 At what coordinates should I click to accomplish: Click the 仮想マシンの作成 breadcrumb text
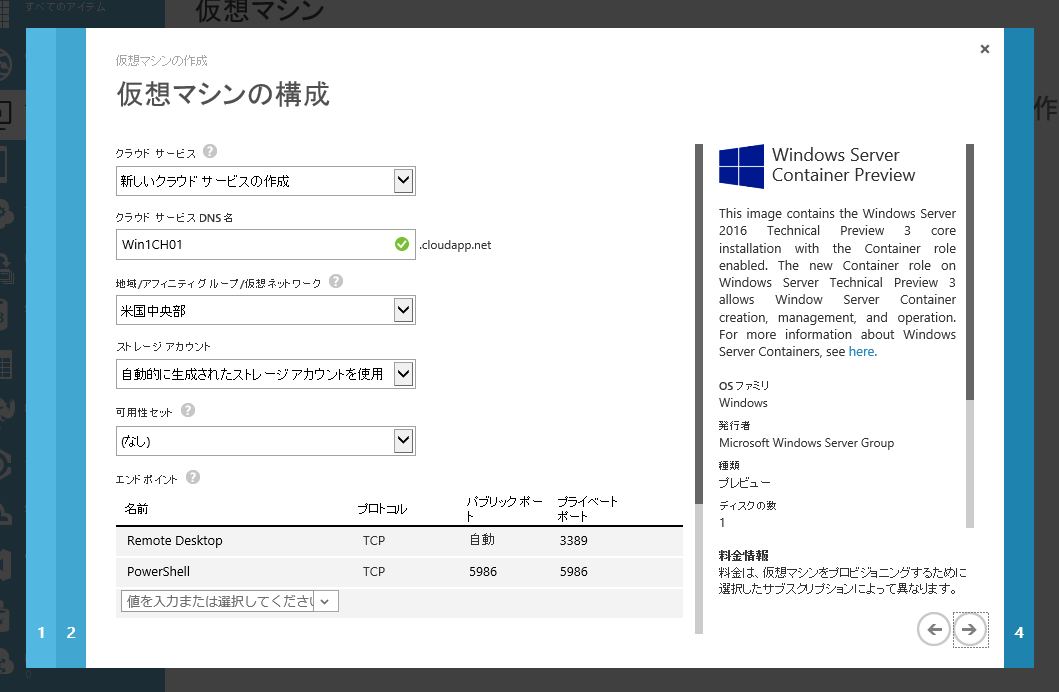(x=161, y=60)
